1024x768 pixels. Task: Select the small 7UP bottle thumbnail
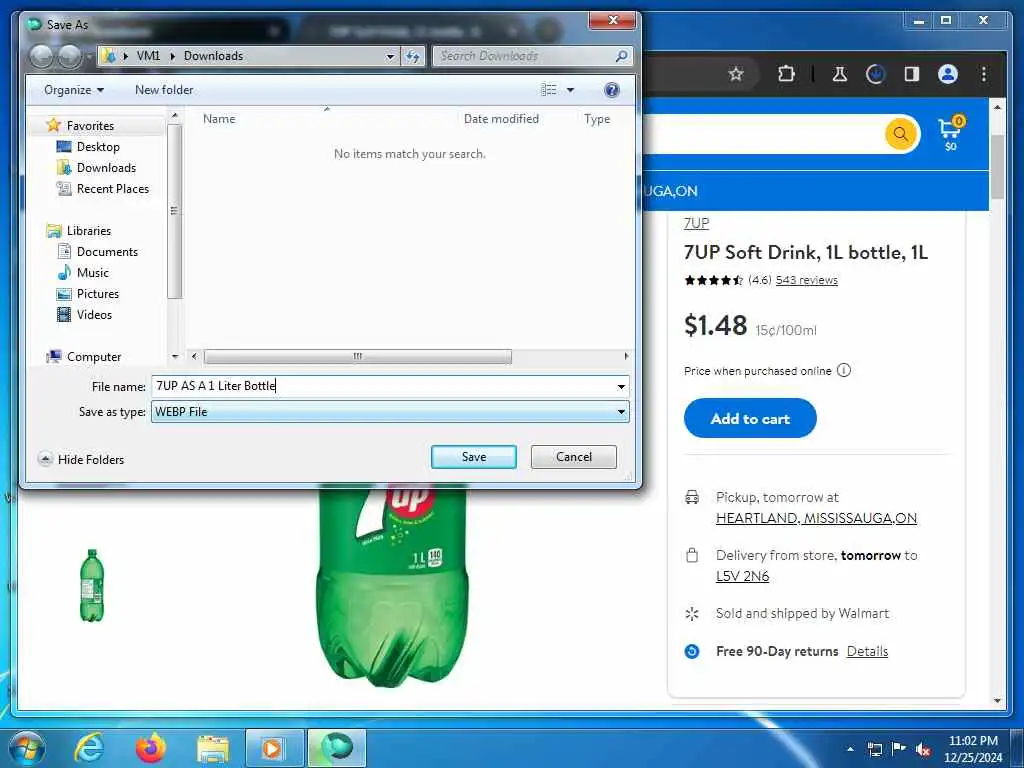tap(91, 585)
